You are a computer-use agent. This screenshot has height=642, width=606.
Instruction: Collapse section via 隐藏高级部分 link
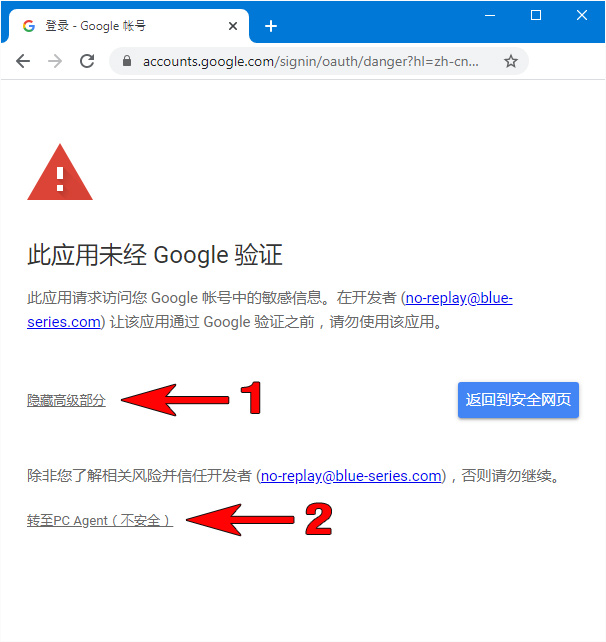click(66, 400)
